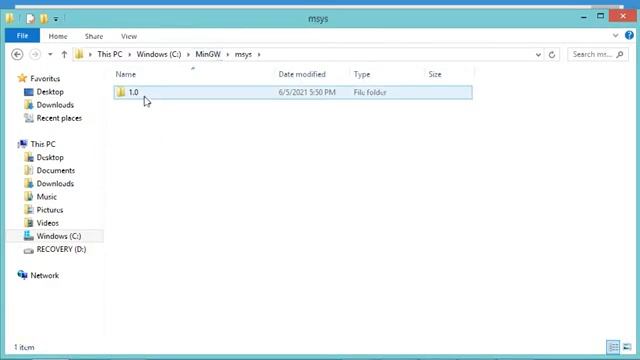Open the Videos folder

click(48, 223)
